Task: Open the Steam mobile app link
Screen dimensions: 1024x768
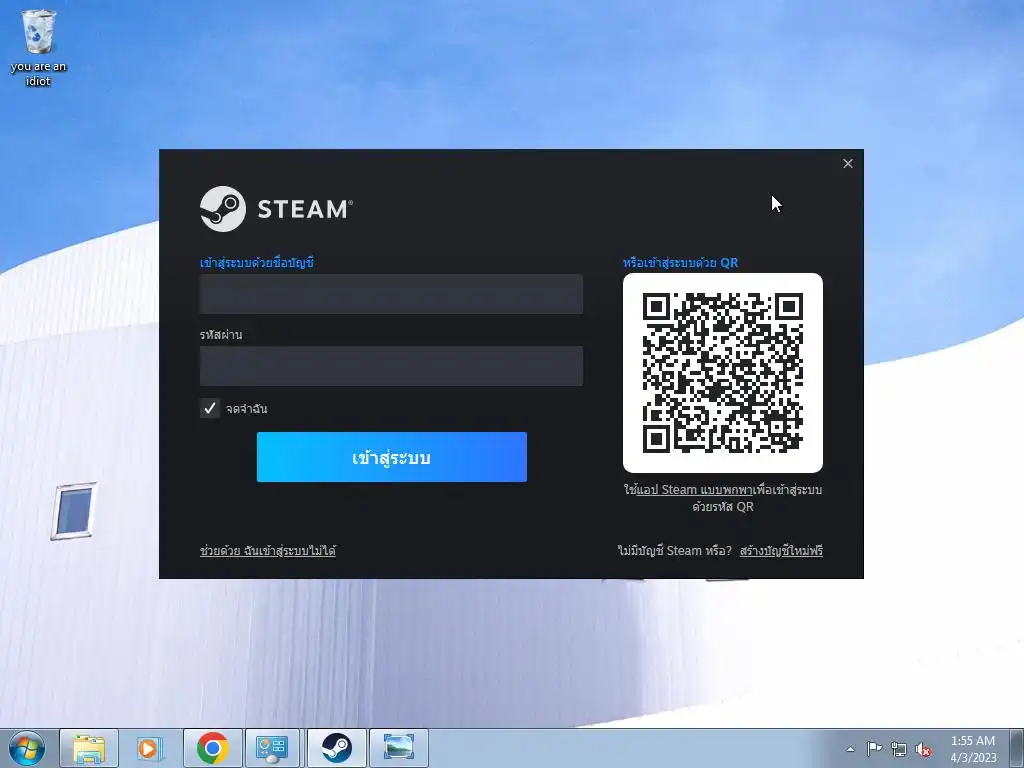Action: pos(695,490)
